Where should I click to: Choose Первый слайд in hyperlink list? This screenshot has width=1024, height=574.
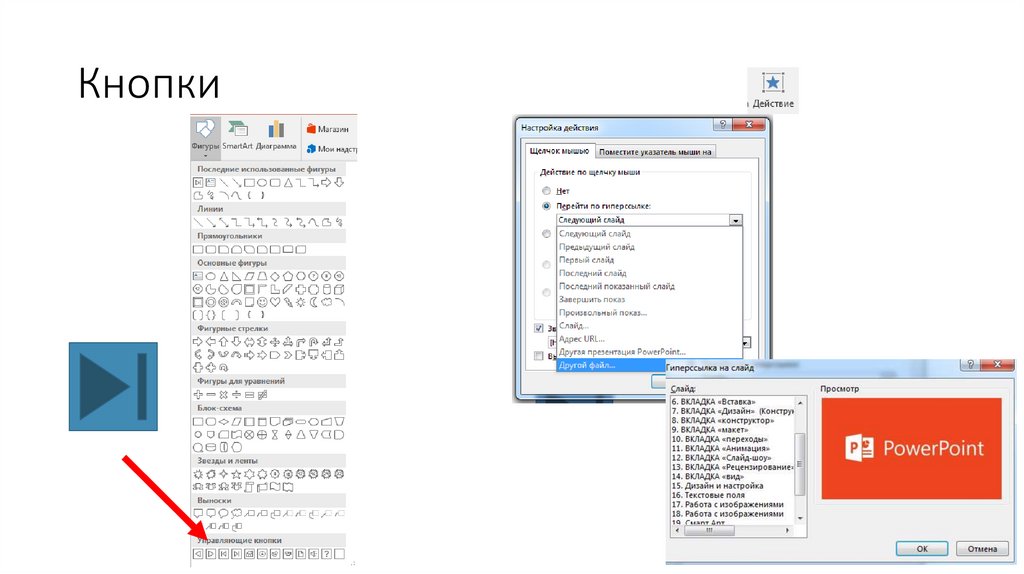(x=650, y=260)
